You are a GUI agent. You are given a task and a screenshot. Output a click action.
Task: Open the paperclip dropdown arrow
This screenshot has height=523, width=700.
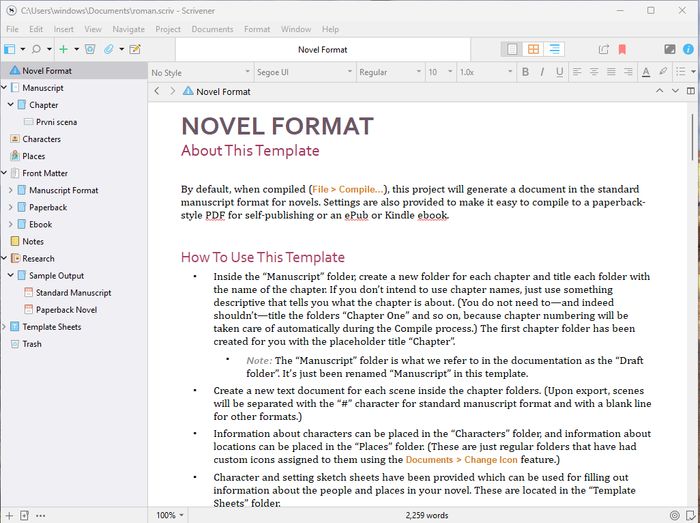click(x=121, y=49)
